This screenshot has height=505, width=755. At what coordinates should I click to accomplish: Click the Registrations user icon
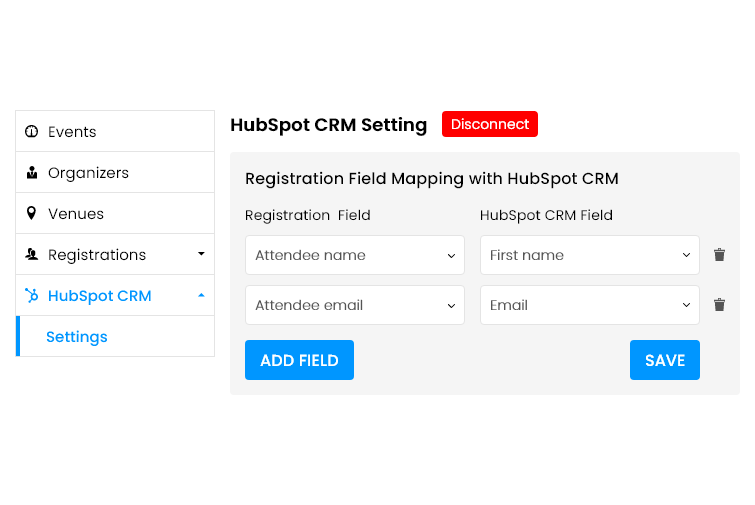click(x=32, y=254)
